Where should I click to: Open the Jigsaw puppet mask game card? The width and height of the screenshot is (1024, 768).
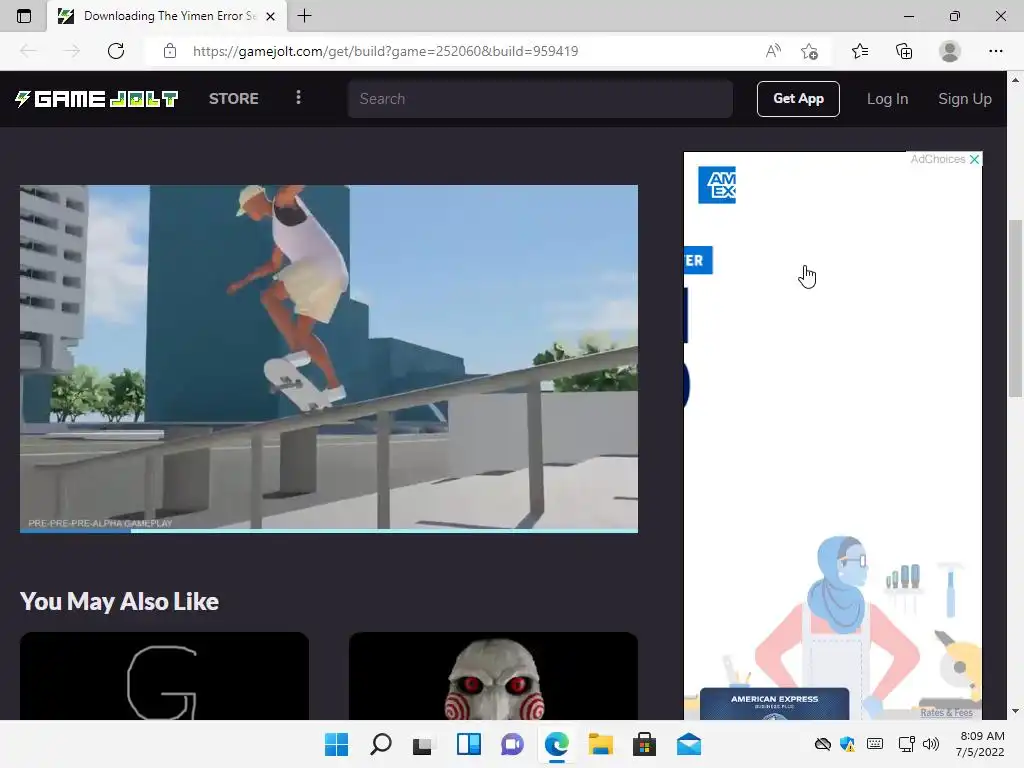pyautogui.click(x=493, y=676)
